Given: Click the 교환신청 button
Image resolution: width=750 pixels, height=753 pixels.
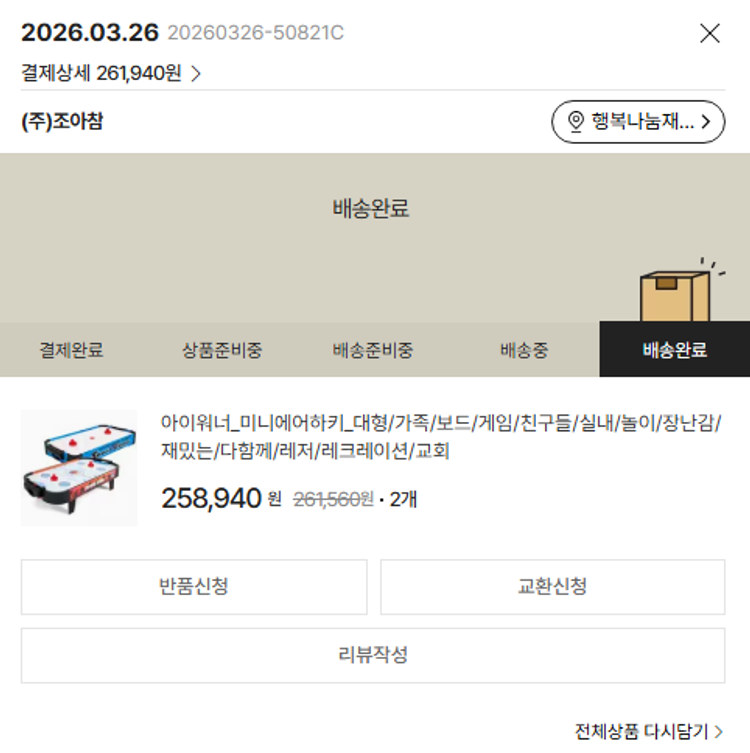Looking at the screenshot, I should pos(552,587).
